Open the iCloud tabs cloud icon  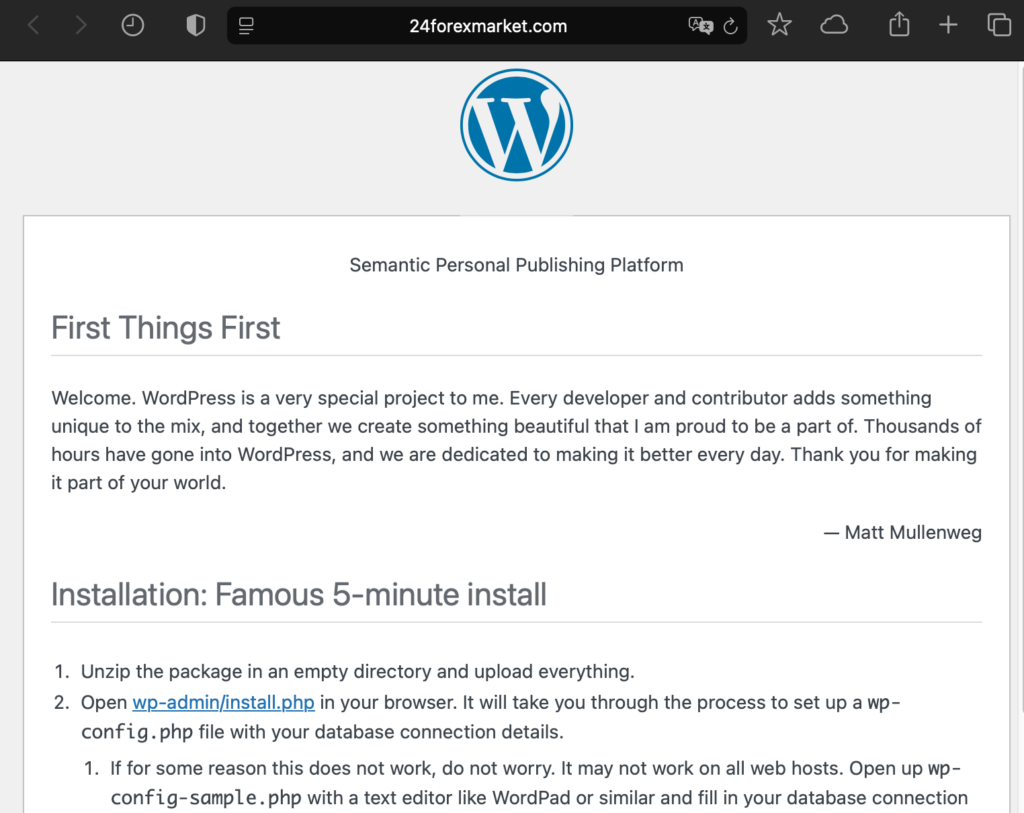coord(834,25)
